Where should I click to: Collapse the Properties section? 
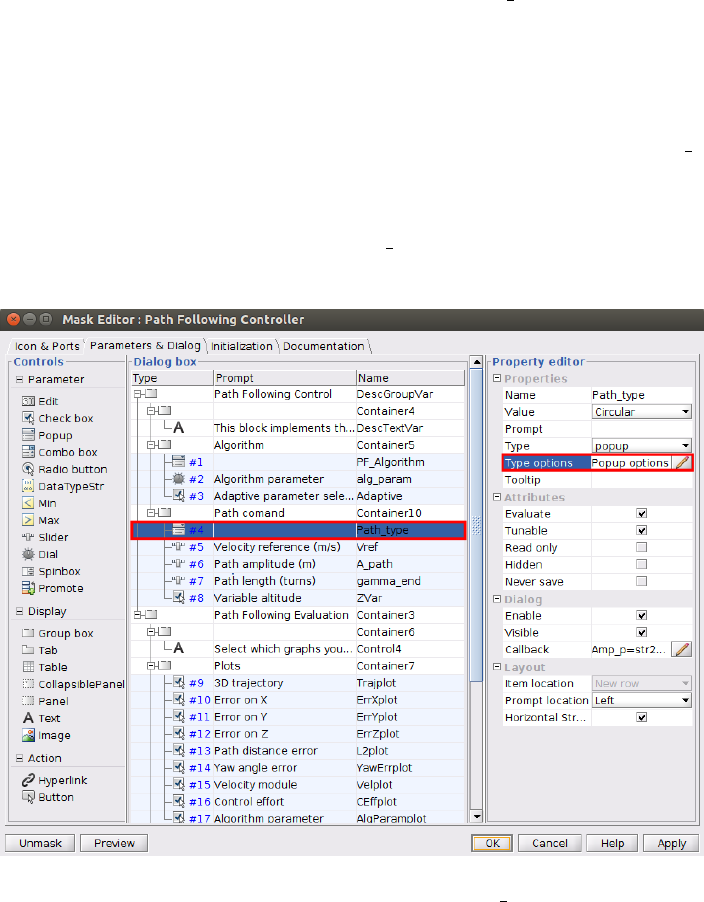[497, 378]
